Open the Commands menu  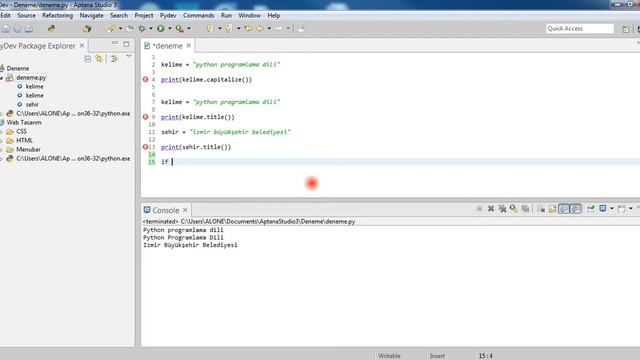point(199,16)
